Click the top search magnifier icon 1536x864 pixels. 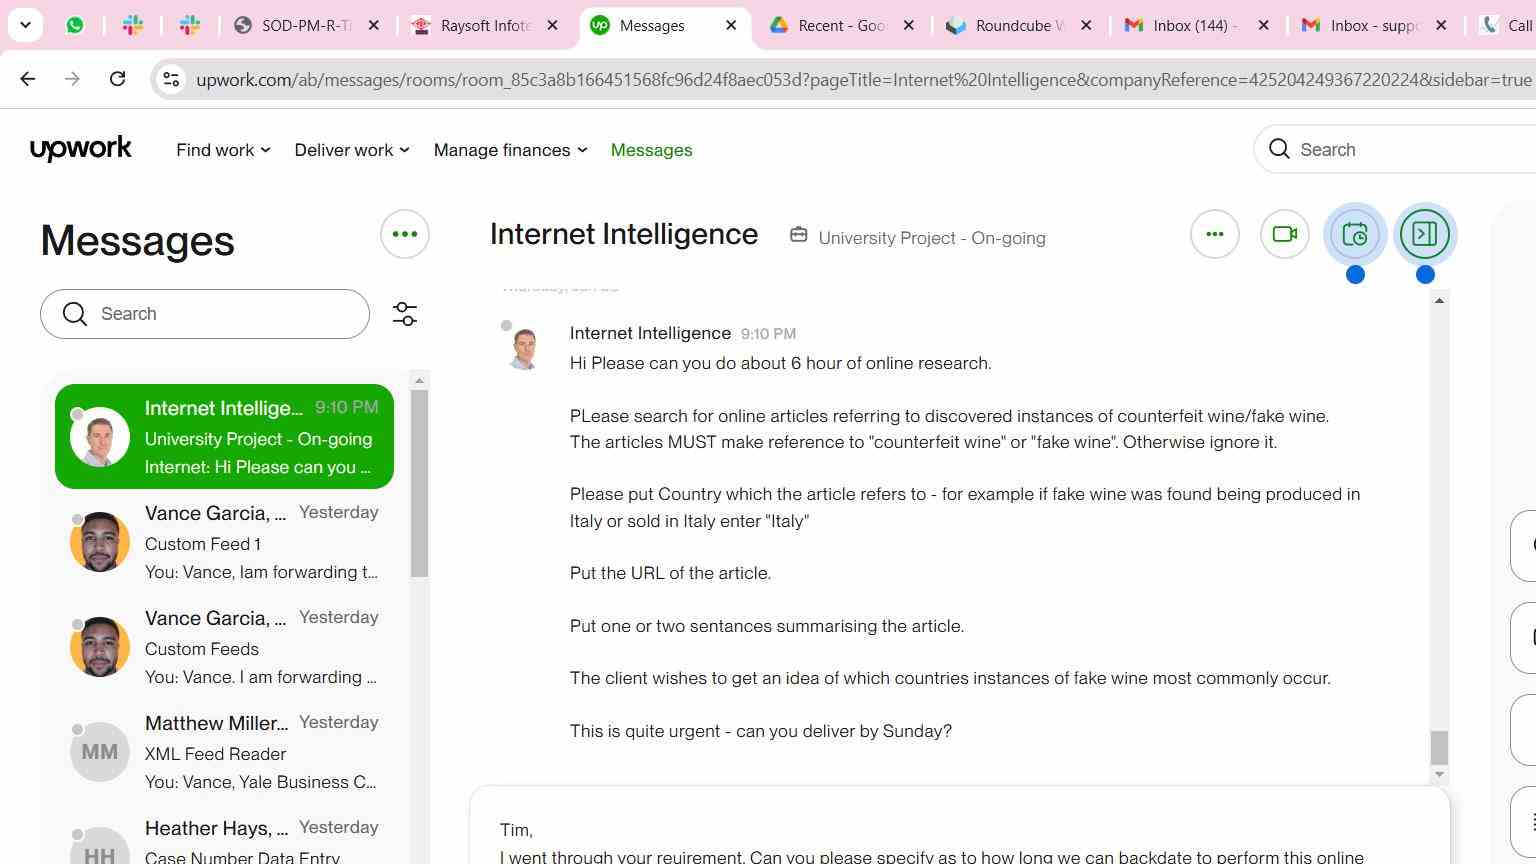click(1279, 149)
